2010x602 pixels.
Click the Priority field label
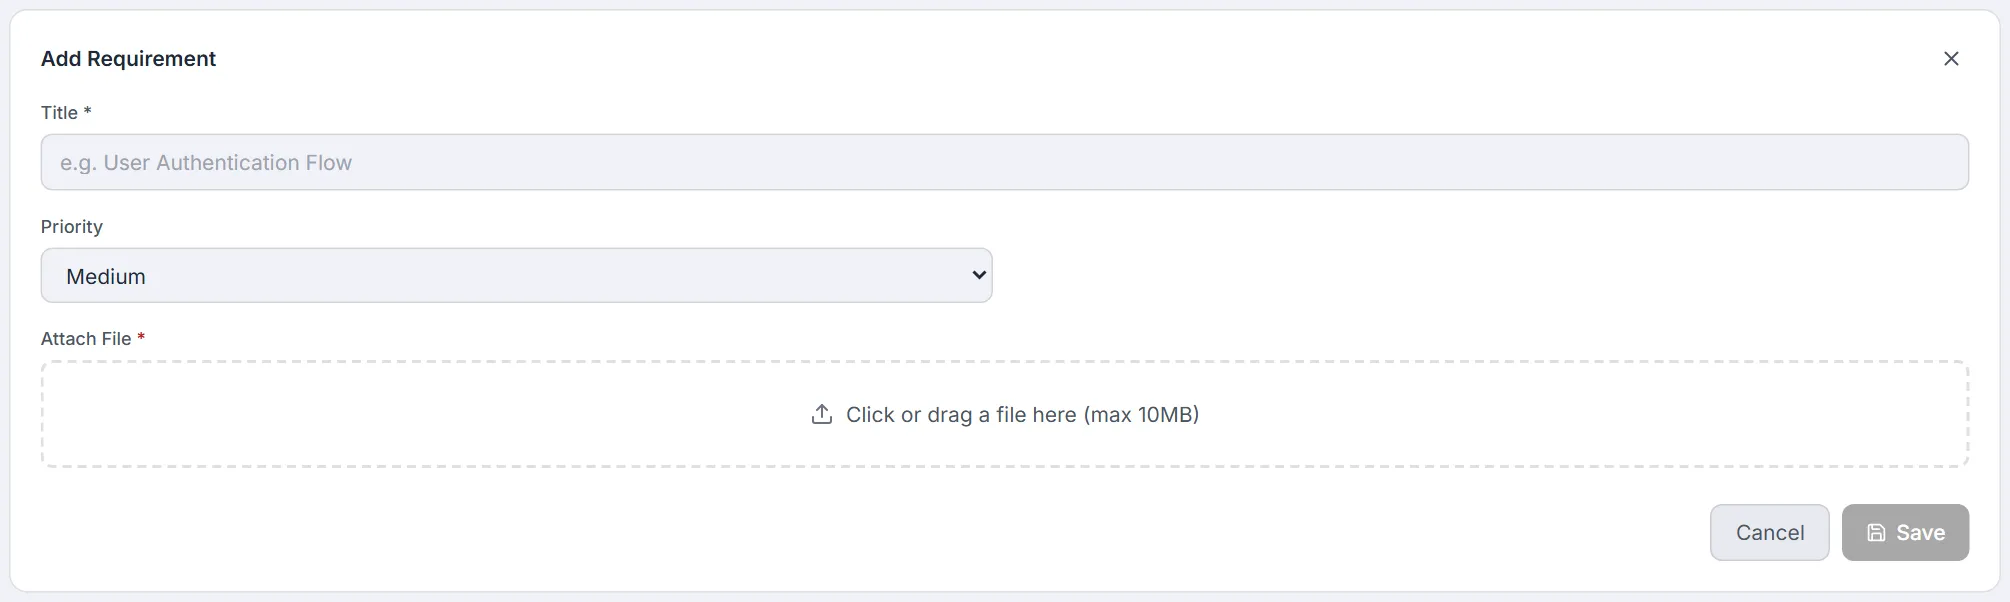(72, 227)
